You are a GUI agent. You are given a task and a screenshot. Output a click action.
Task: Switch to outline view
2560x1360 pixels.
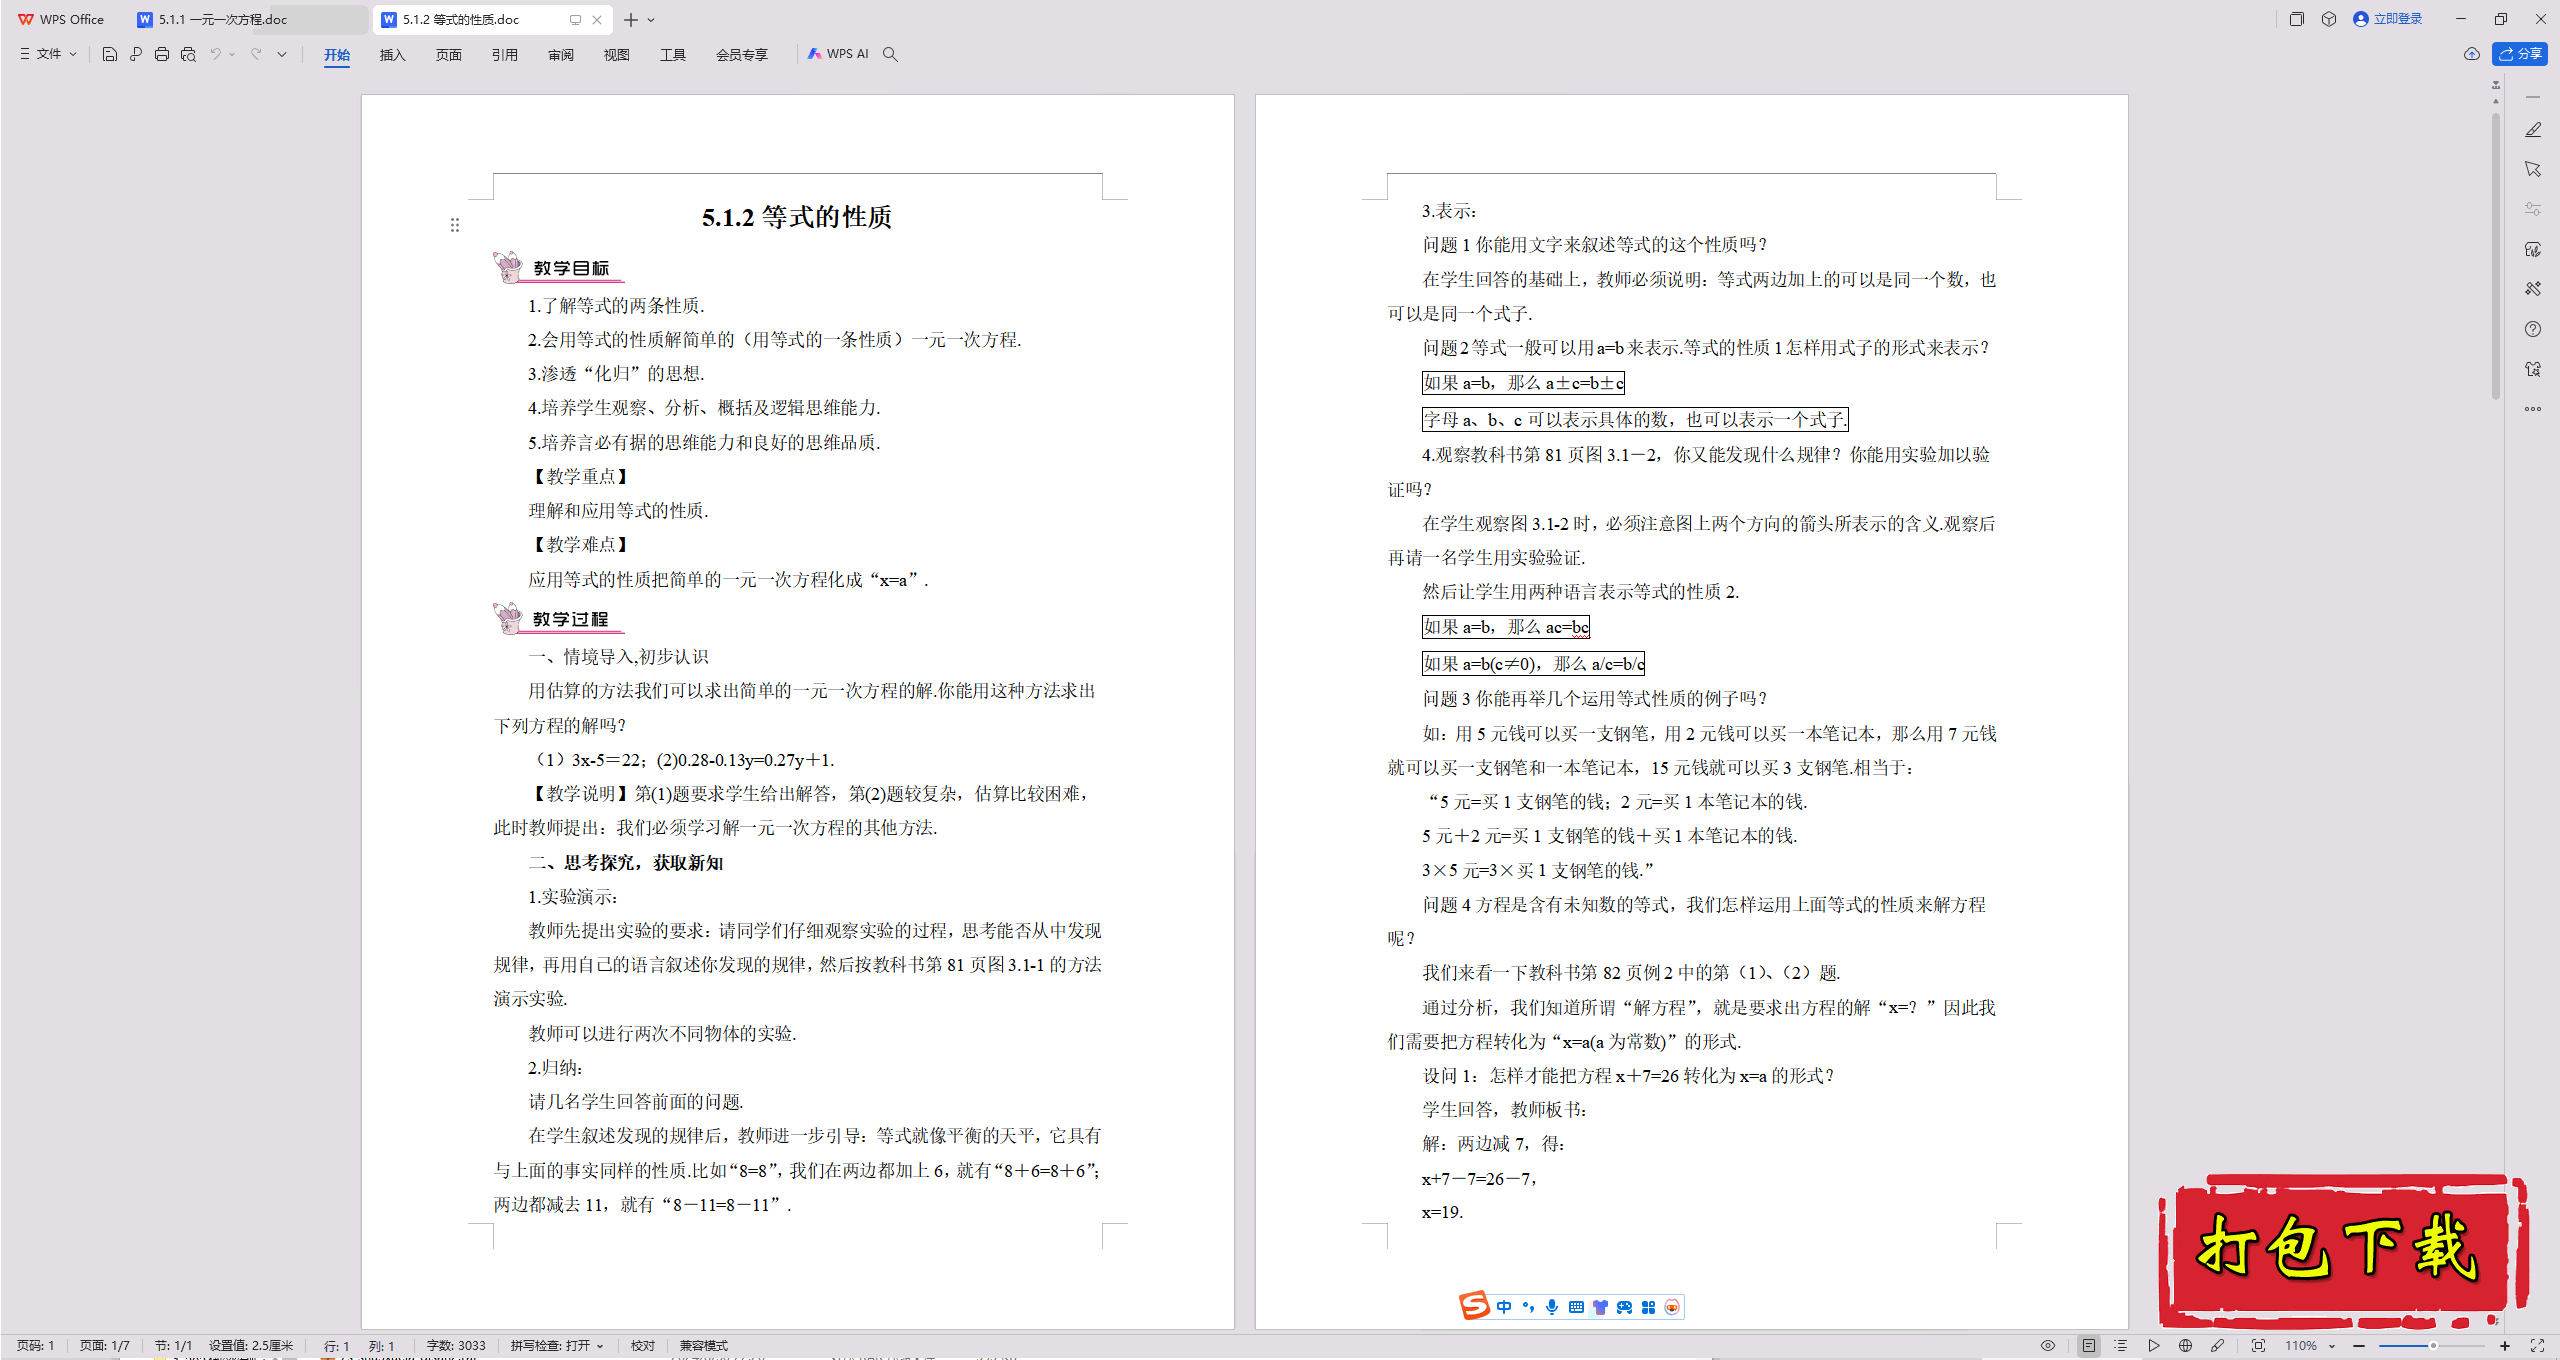(2121, 1346)
